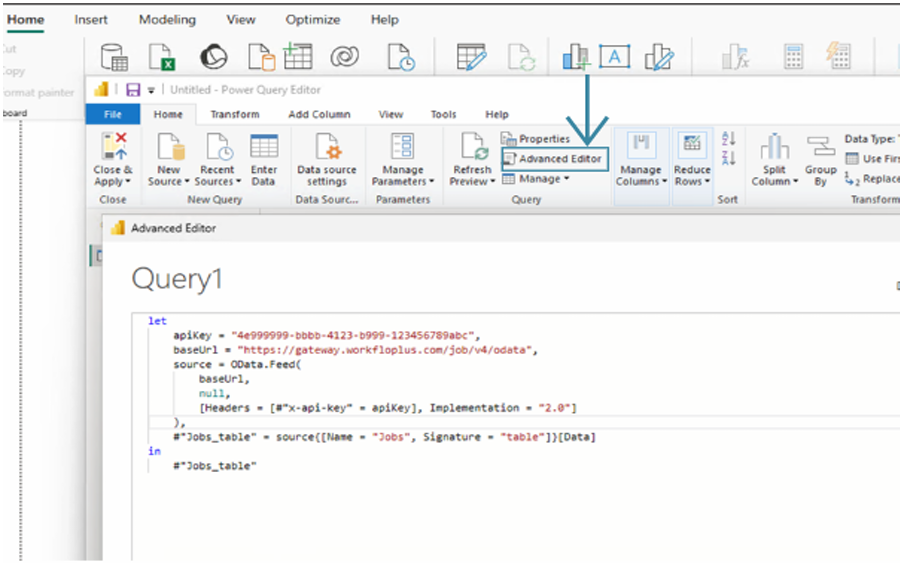This screenshot has height=564, width=904.
Task: Open the View tab in Power BI
Action: 240,20
